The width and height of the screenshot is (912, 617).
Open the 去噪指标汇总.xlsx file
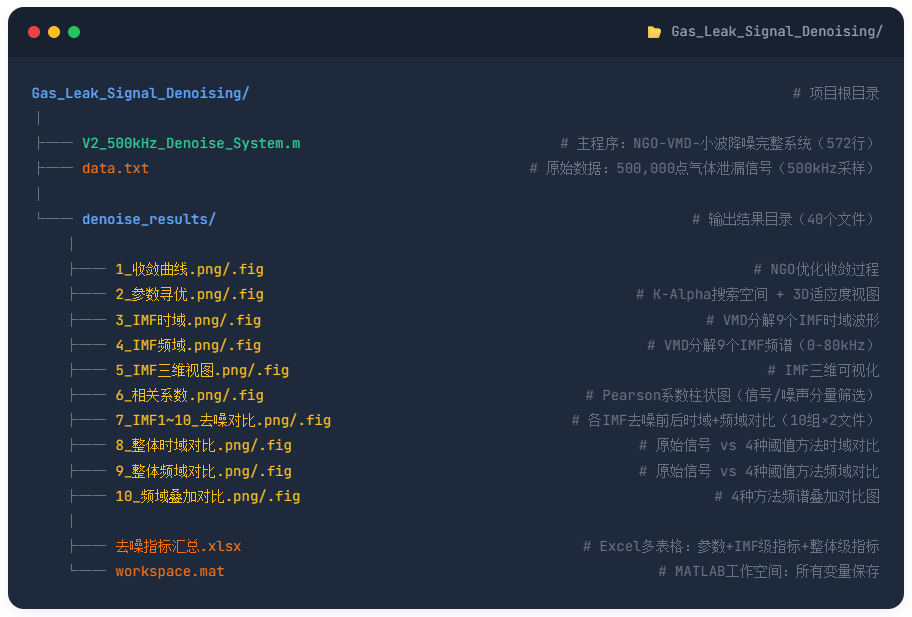(178, 546)
